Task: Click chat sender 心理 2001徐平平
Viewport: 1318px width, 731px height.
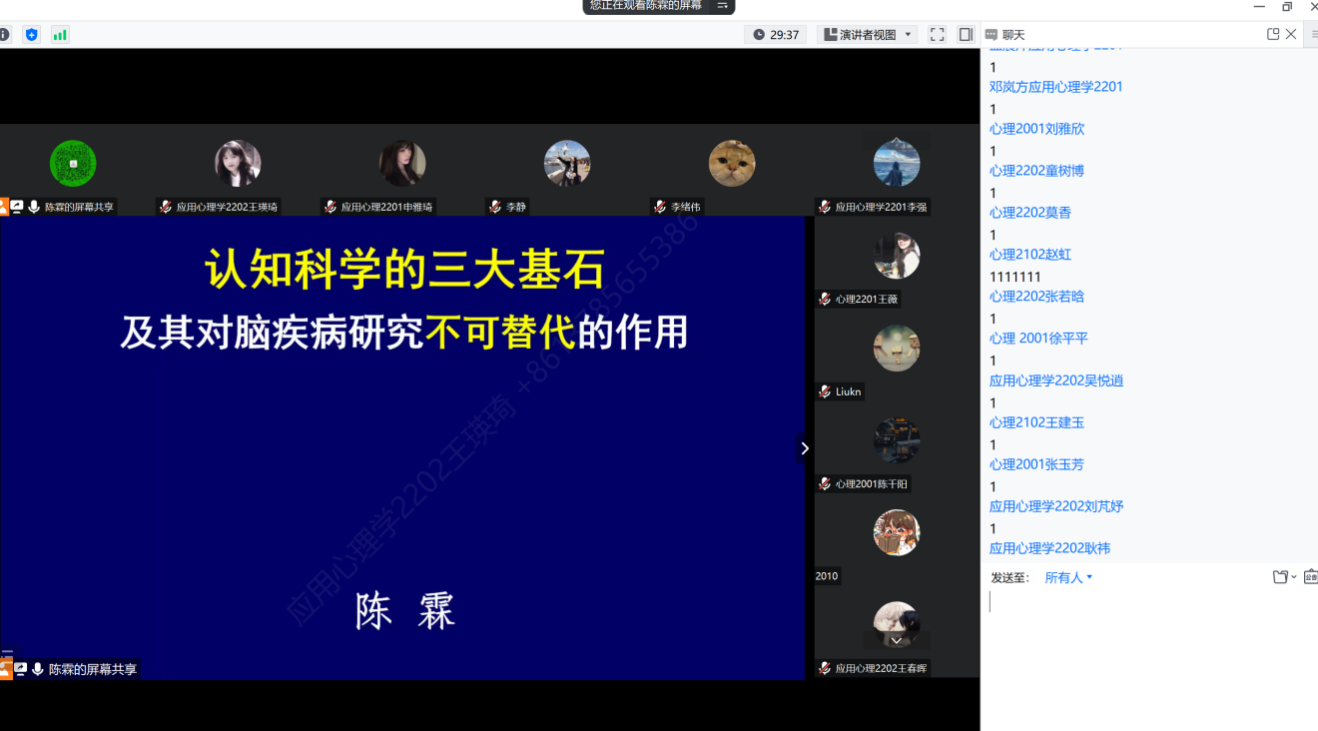Action: coord(1039,339)
